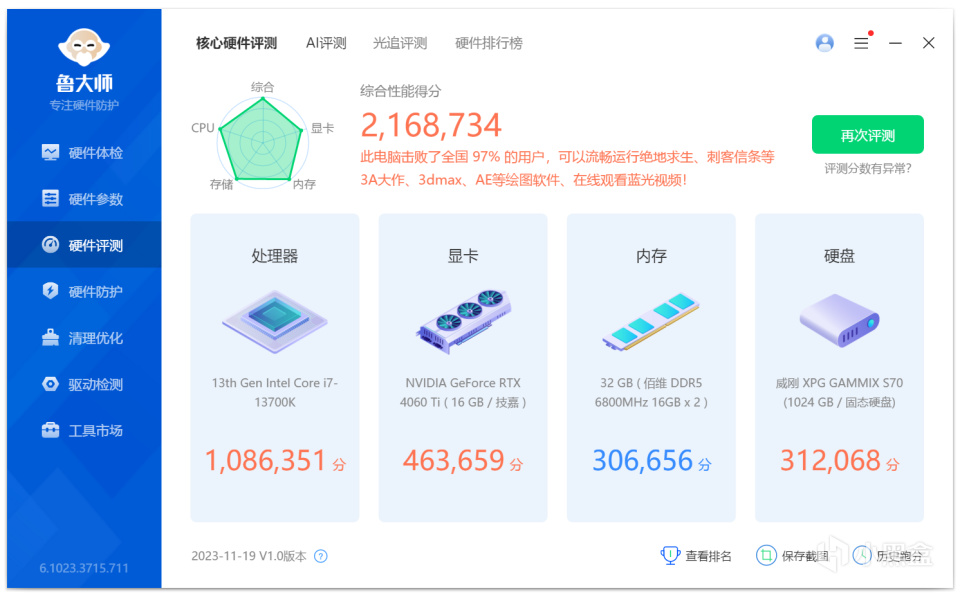The height and width of the screenshot is (595, 960).
Task: Switch to the AI评测 tab
Action: tap(326, 43)
